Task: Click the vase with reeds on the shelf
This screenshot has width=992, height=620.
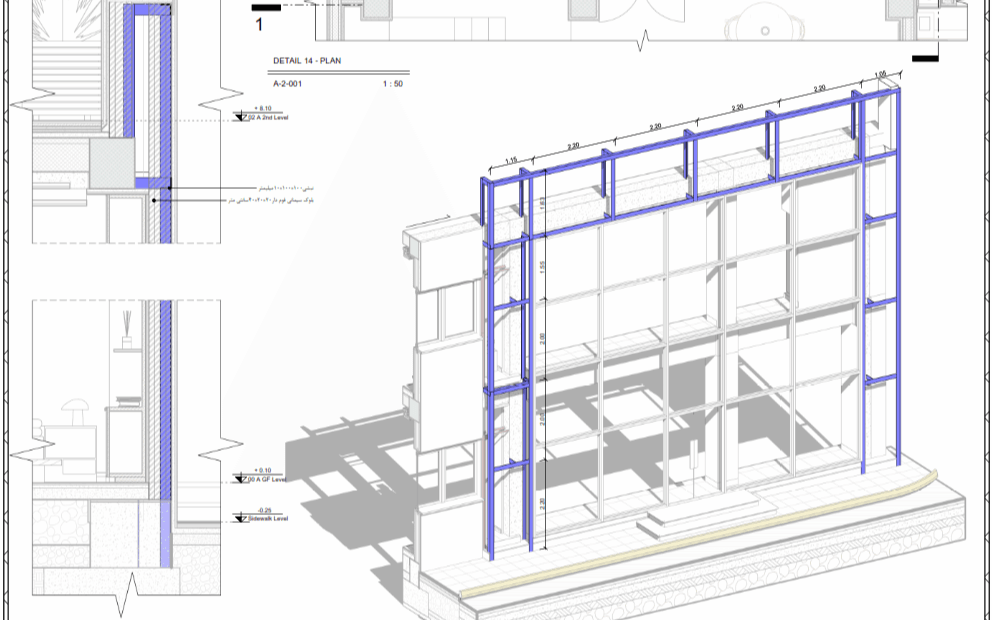Action: tap(127, 329)
